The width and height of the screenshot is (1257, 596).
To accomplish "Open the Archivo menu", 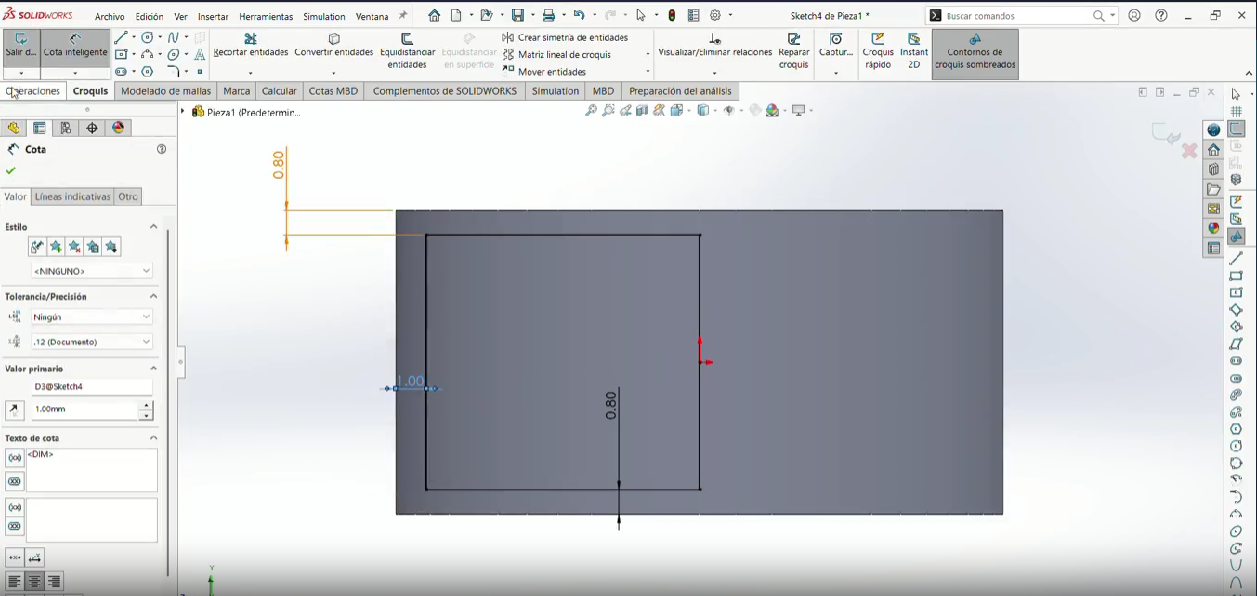I will tap(110, 17).
